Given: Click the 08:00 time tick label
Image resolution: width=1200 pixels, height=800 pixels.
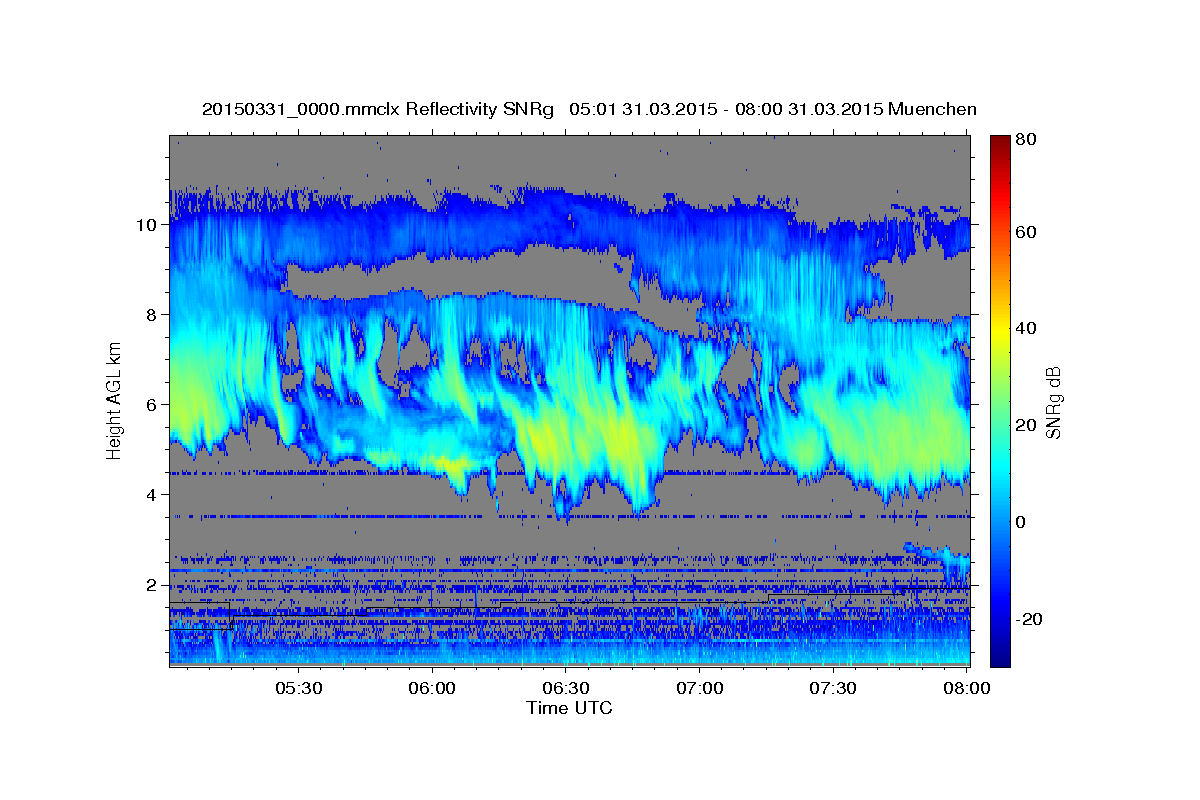Looking at the screenshot, I should tap(967, 689).
